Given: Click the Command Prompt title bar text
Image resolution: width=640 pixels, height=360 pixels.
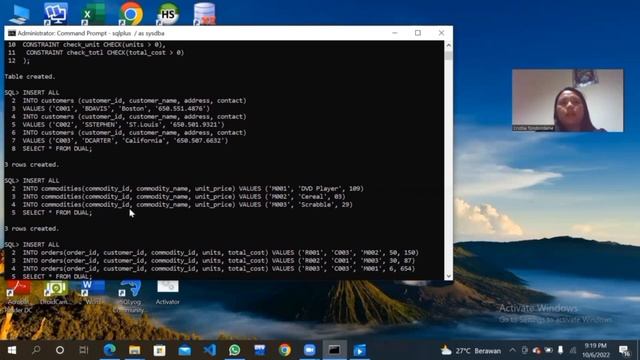Looking at the screenshot, I should point(91,33).
